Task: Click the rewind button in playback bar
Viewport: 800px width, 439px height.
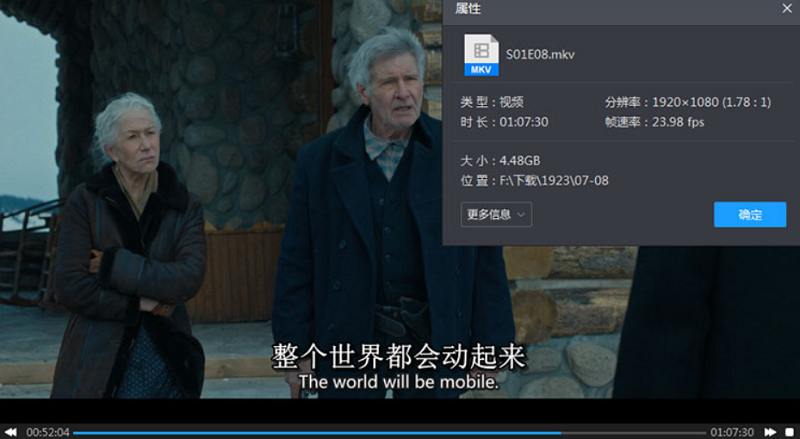Action: [x=11, y=432]
